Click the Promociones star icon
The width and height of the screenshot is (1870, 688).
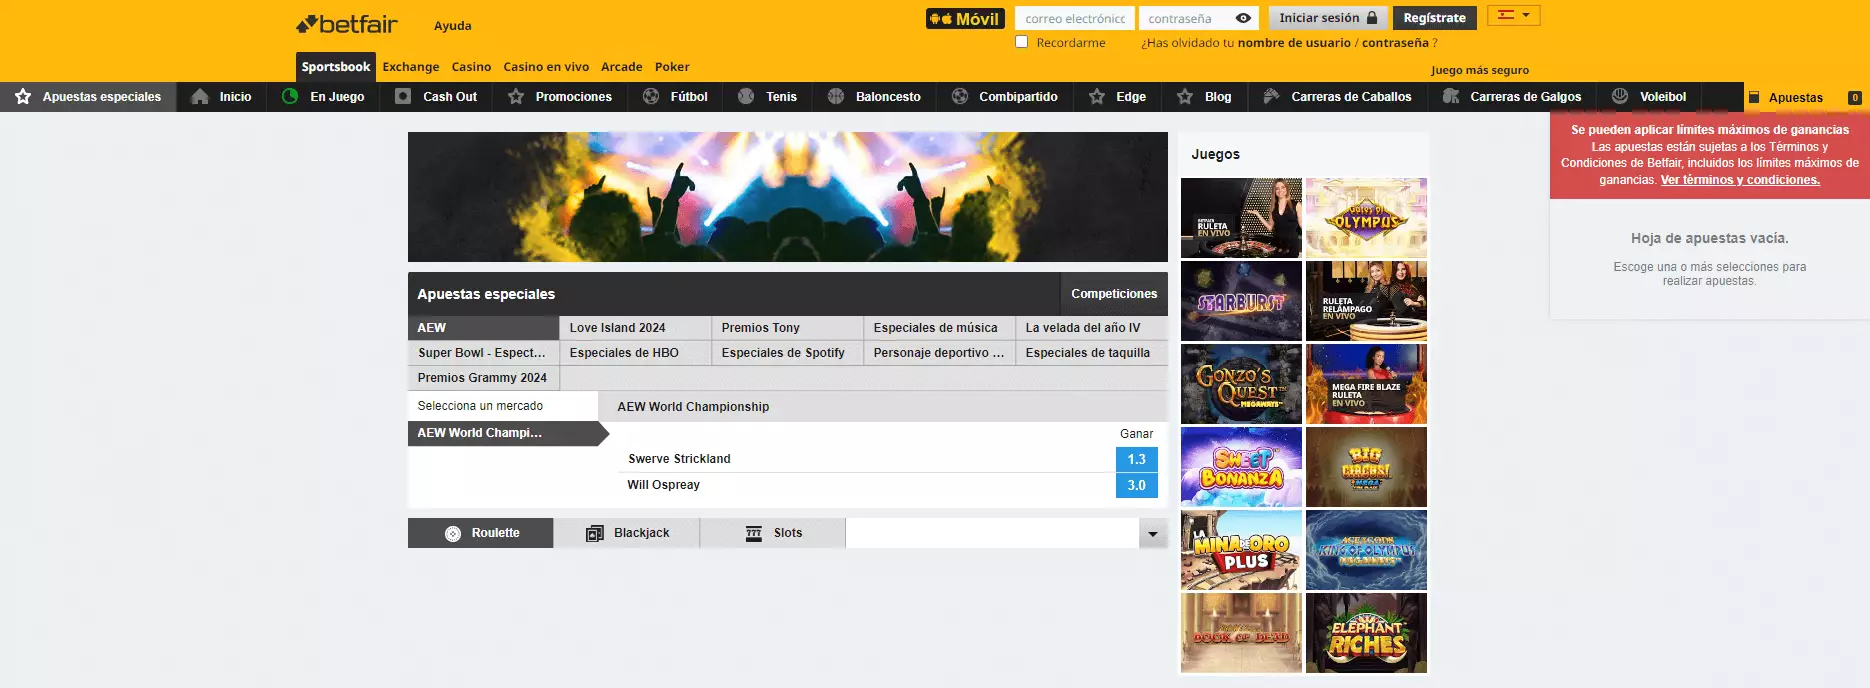click(x=516, y=97)
